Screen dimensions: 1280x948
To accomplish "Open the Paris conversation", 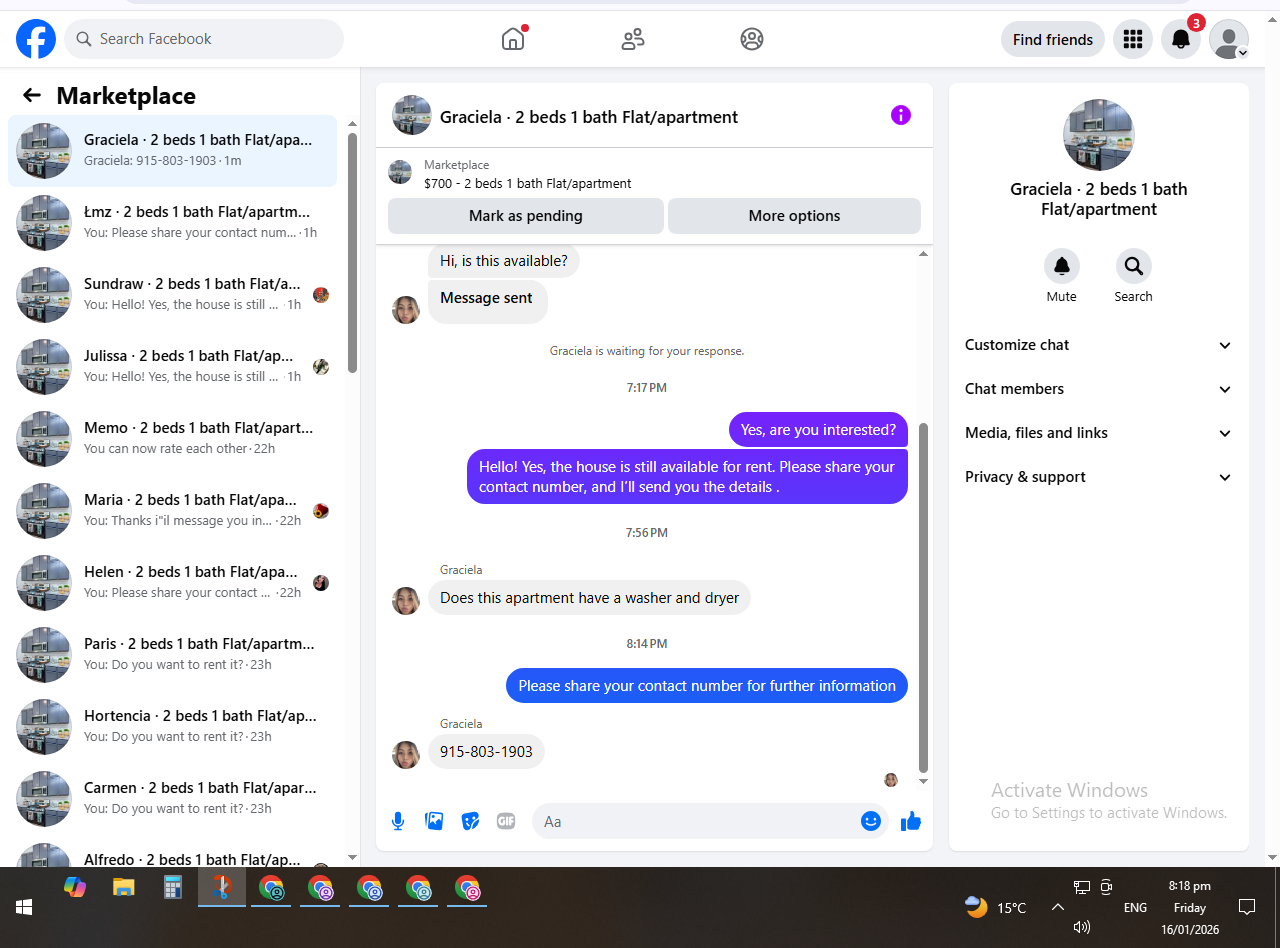I will point(172,655).
